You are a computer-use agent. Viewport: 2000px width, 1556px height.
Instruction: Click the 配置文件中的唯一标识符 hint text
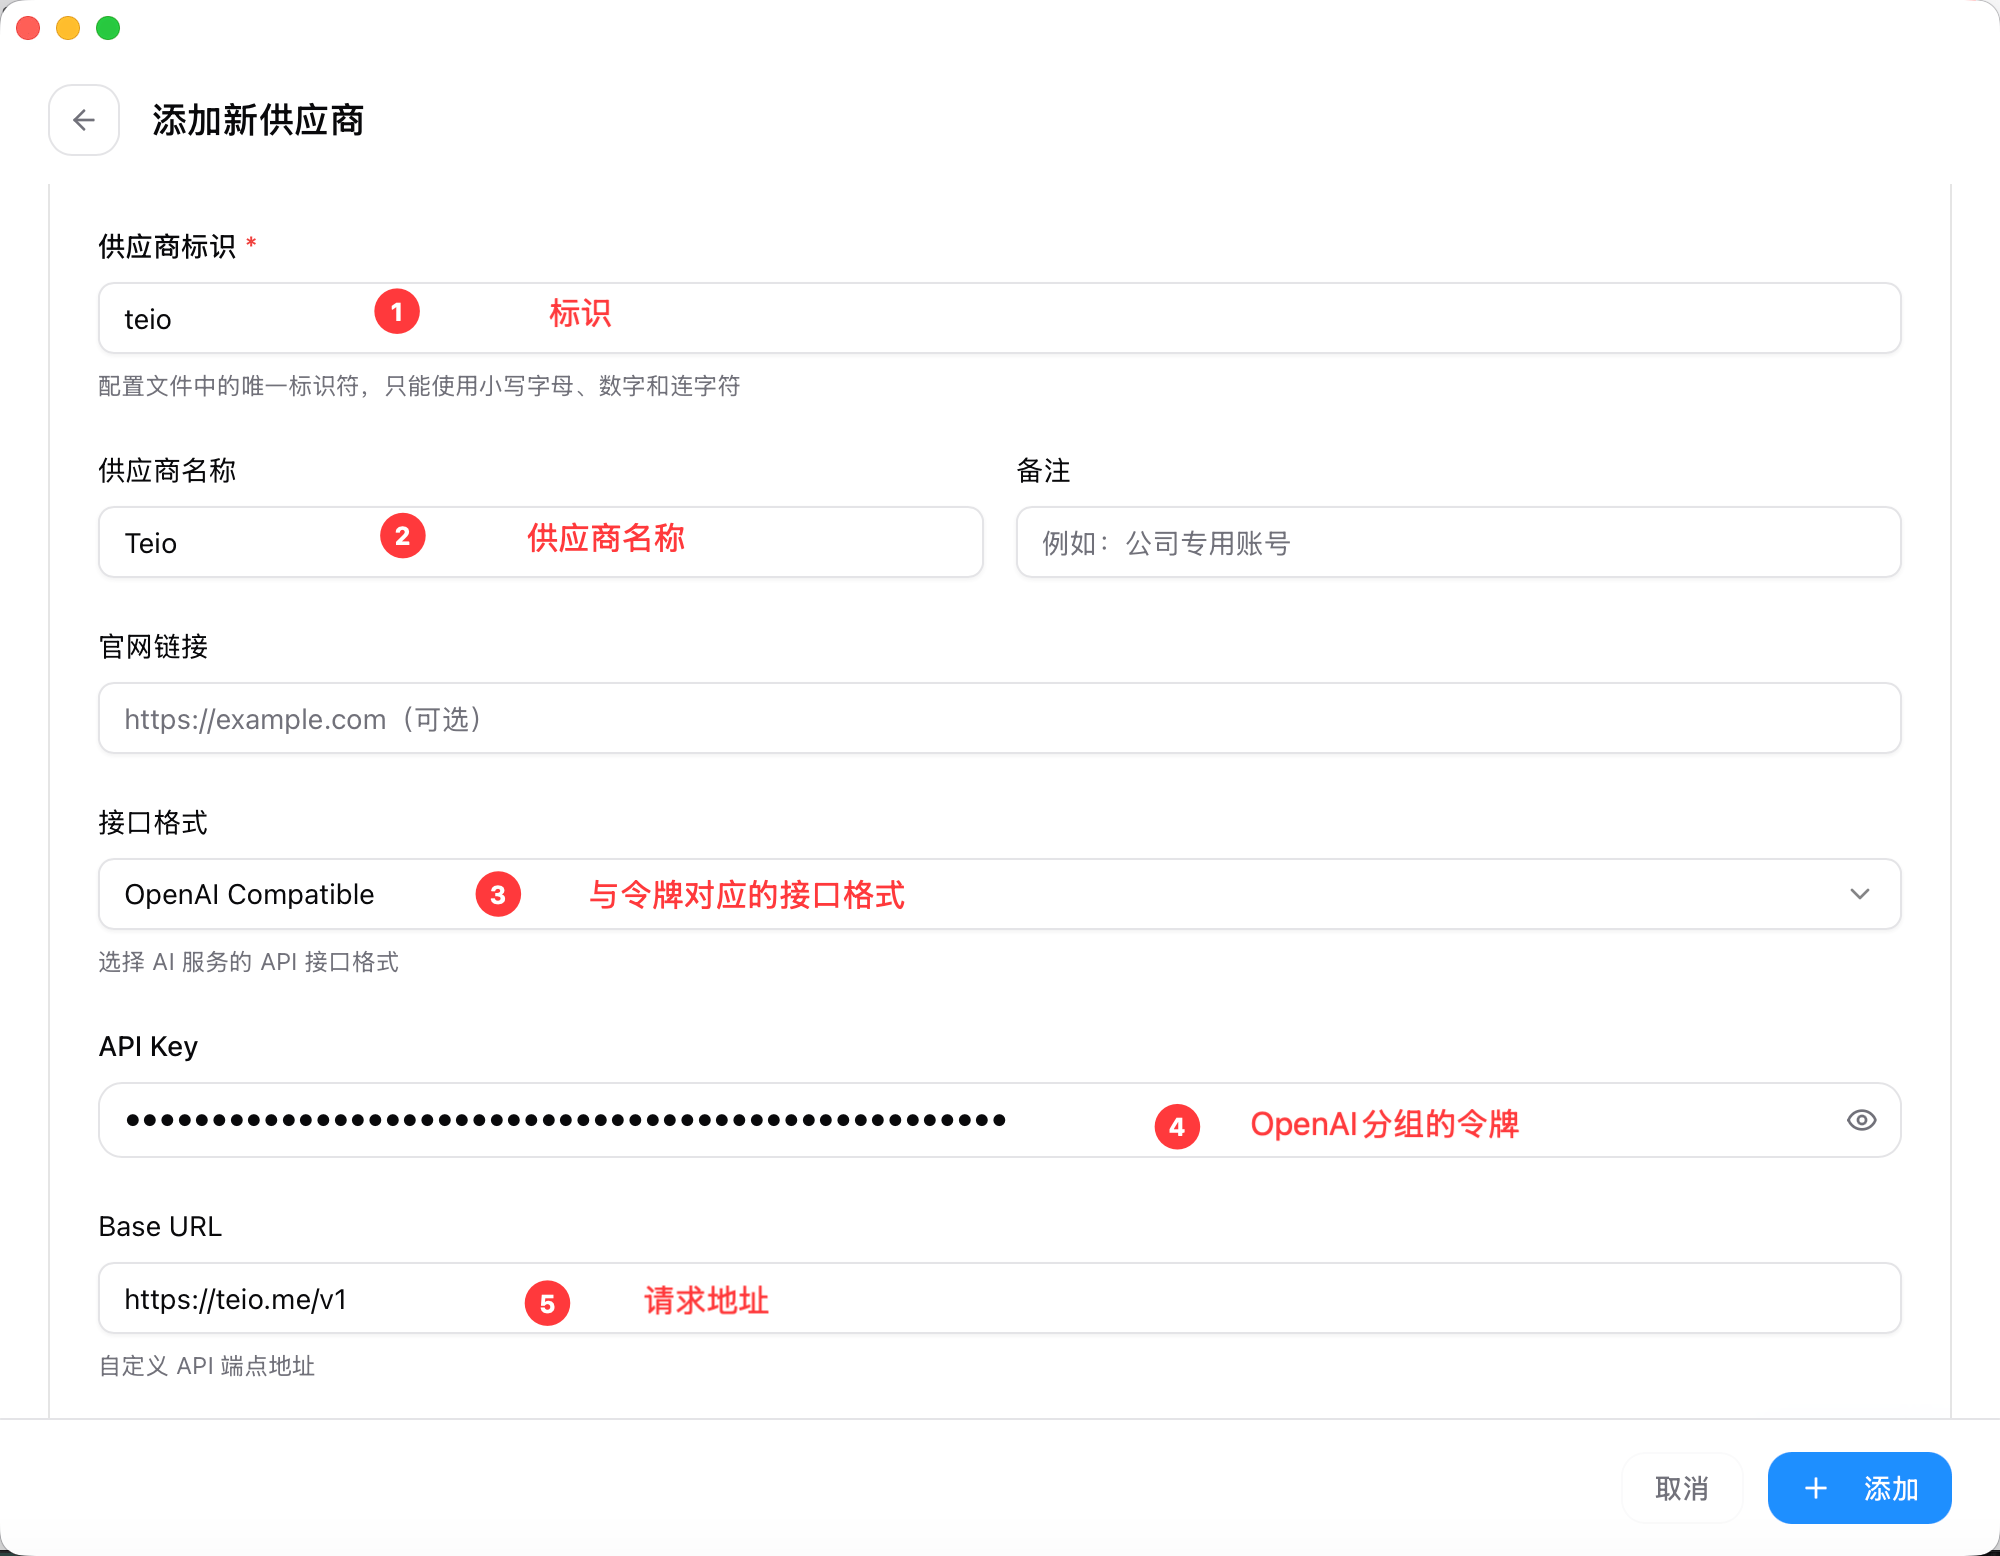(419, 386)
